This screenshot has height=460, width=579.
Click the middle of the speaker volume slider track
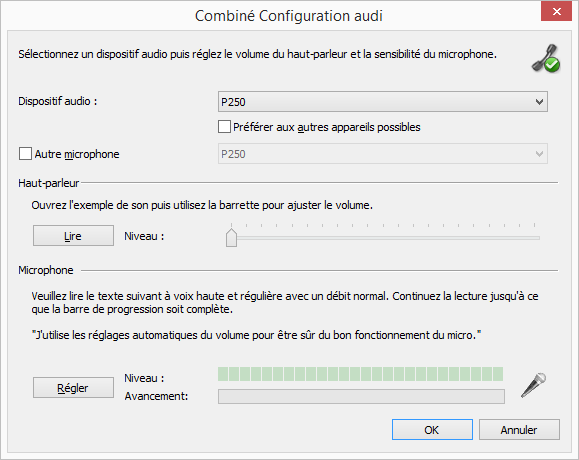[x=383, y=238]
